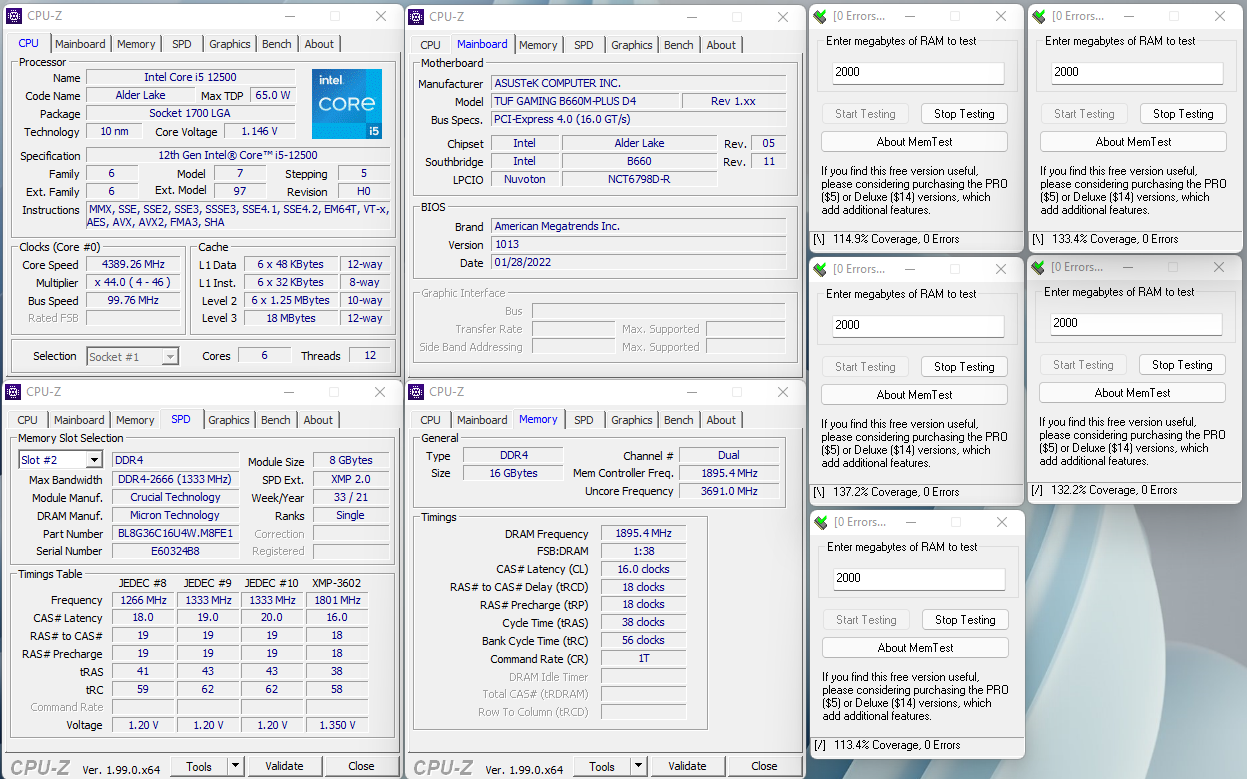
Task: Select SPD tab in Memory CPU-Z window
Action: click(584, 420)
